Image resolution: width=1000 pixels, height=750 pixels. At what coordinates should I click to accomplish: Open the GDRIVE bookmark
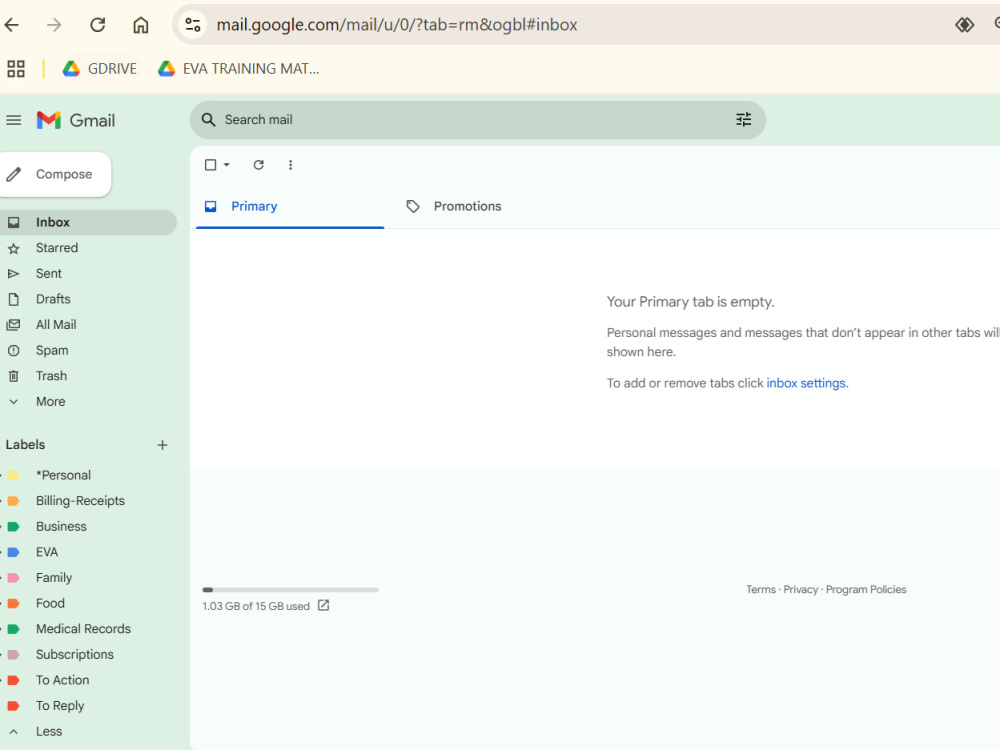coord(99,68)
